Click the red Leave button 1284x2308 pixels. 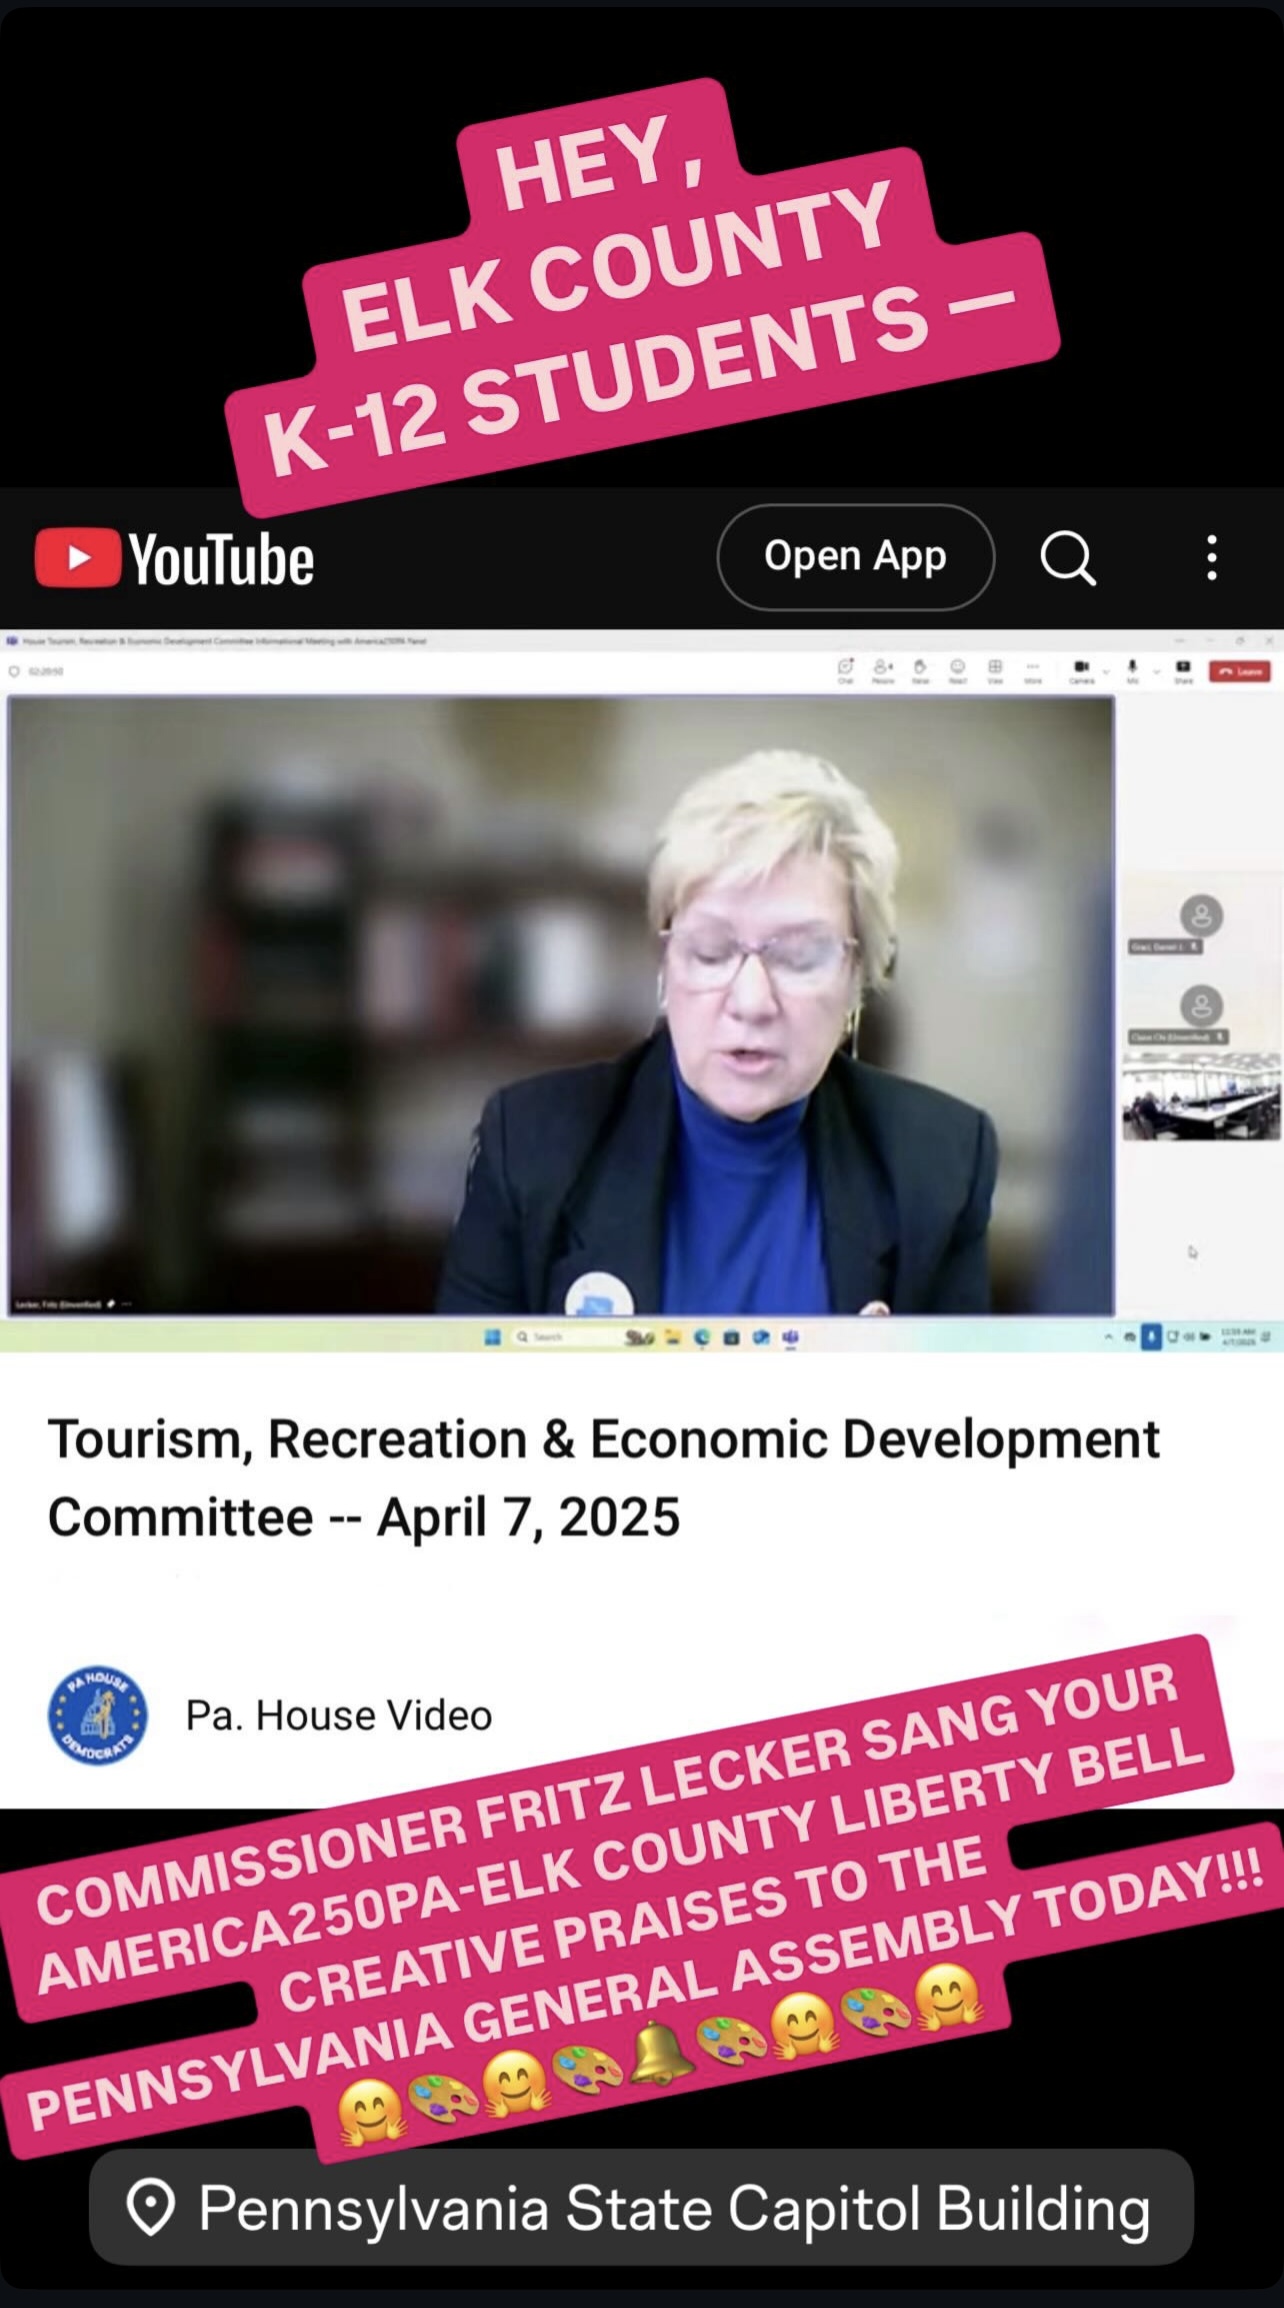pos(1240,671)
